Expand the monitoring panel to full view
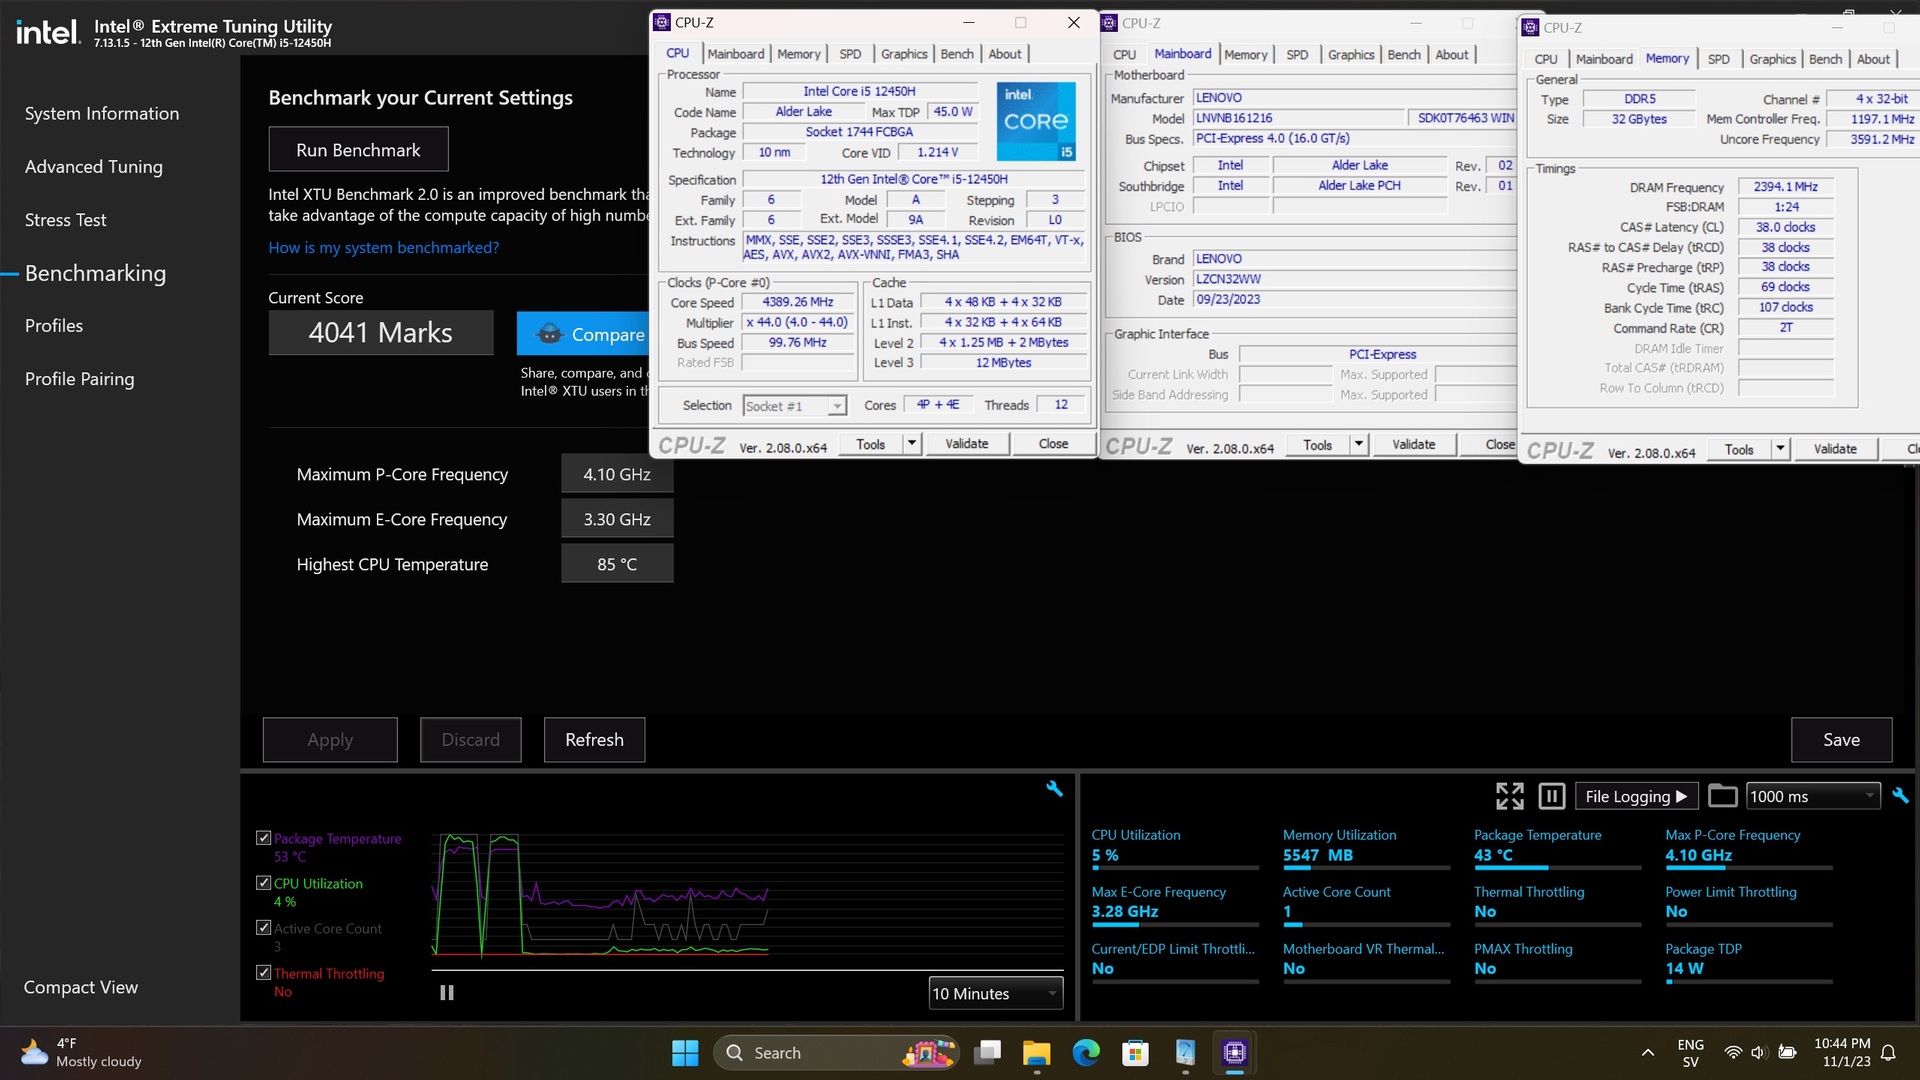The height and width of the screenshot is (1080, 1920). pos(1510,796)
